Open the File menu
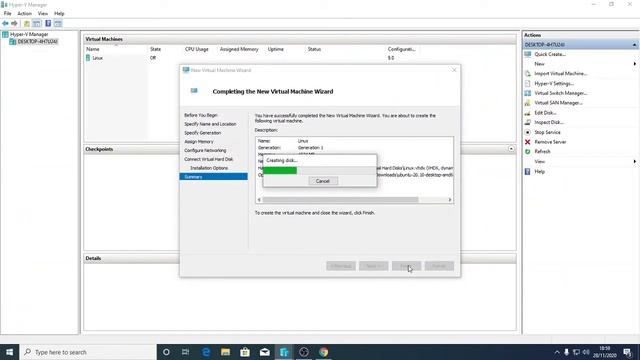Viewport: 640px width, 360px height. tap(7, 13)
